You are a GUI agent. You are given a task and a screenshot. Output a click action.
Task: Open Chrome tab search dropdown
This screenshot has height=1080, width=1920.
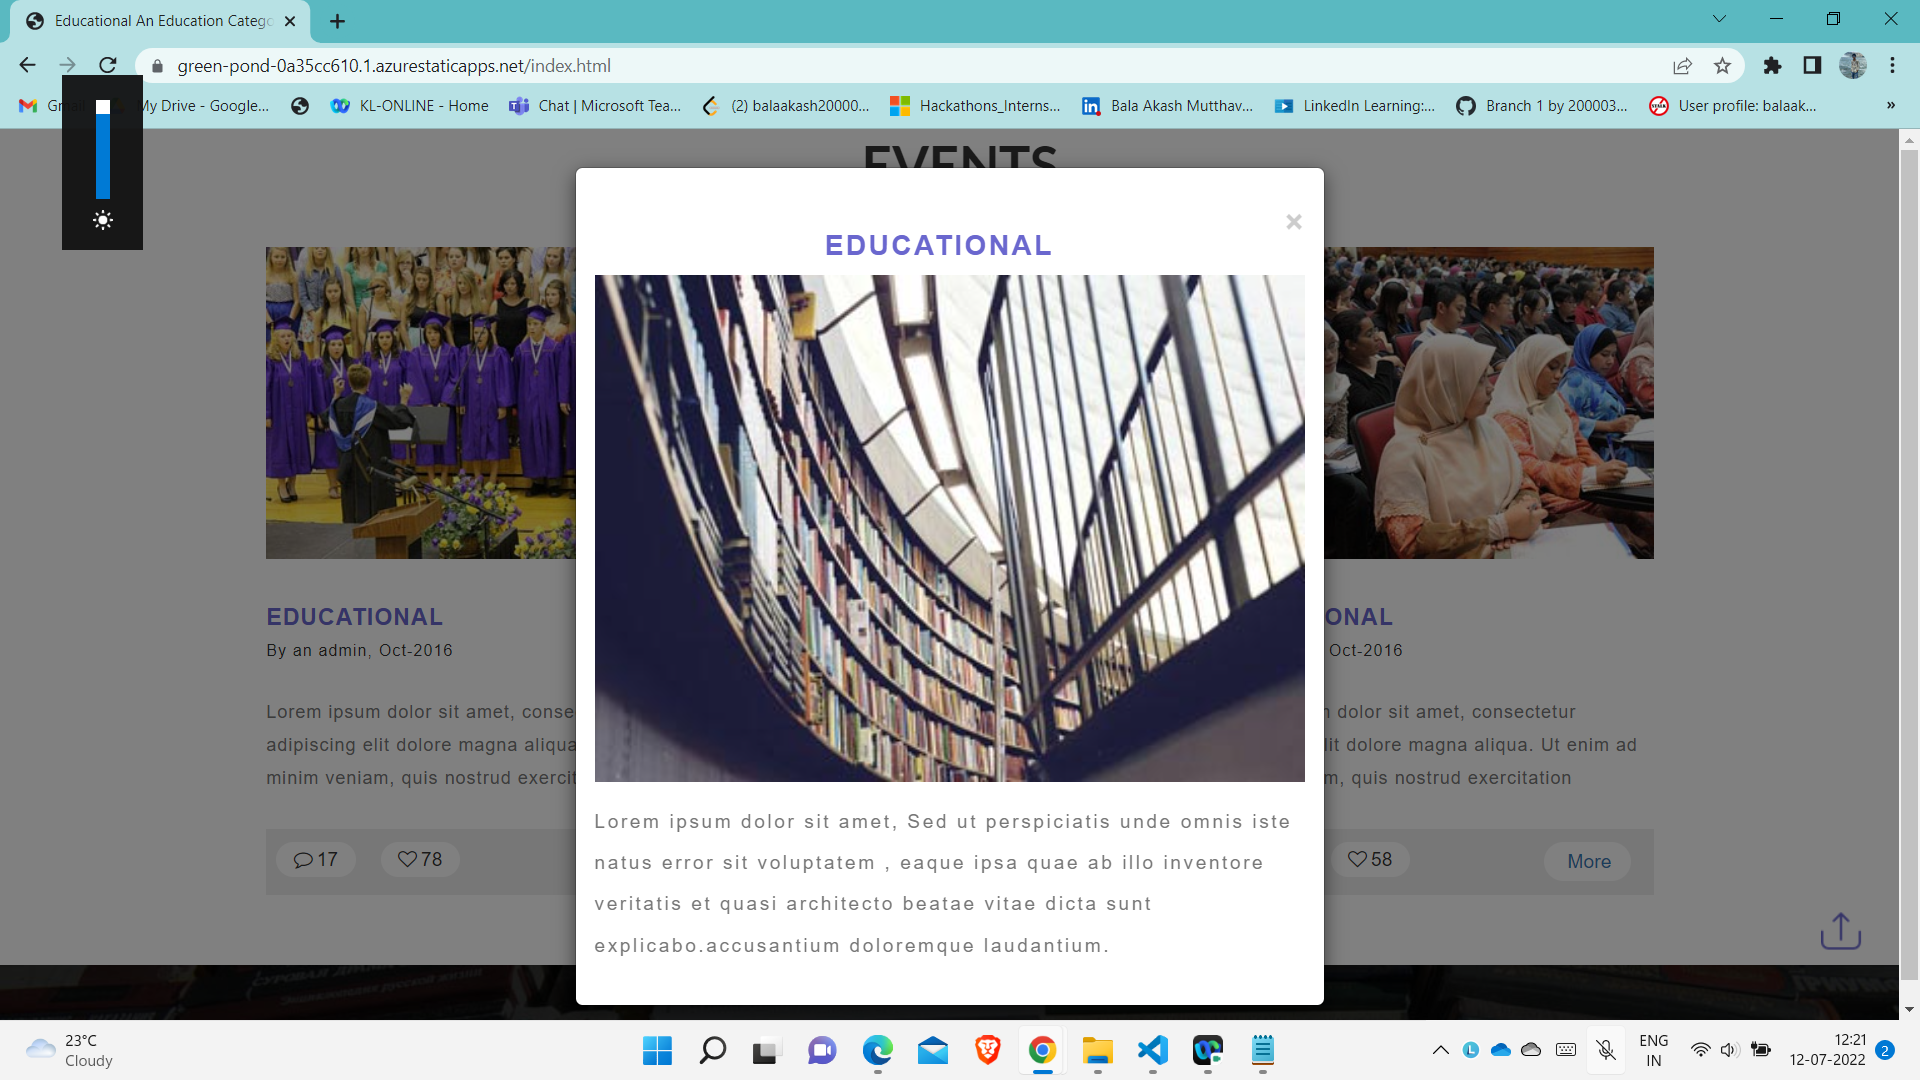[x=1719, y=19]
